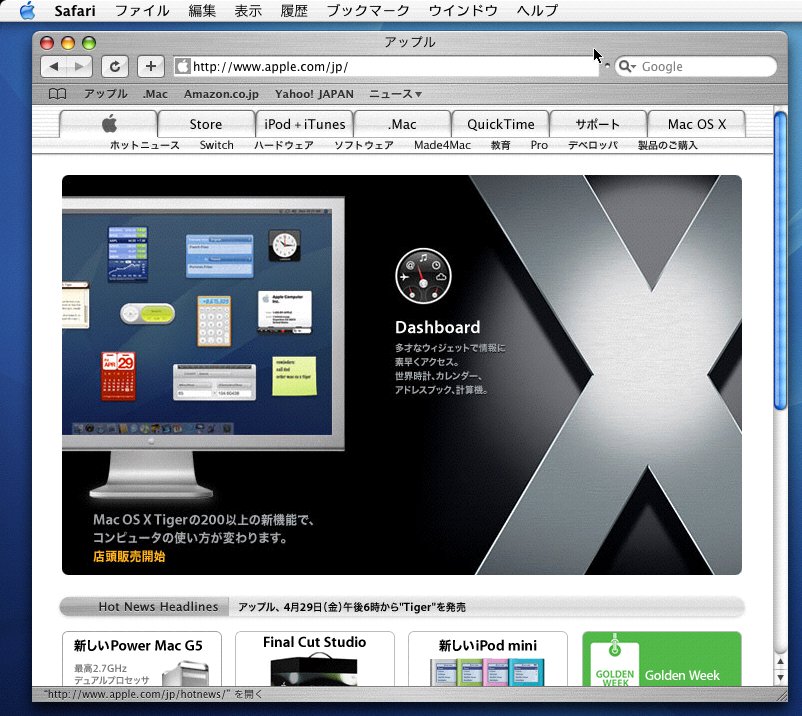Switch to the Store tab
The height and width of the screenshot is (716, 802).
[x=206, y=124]
